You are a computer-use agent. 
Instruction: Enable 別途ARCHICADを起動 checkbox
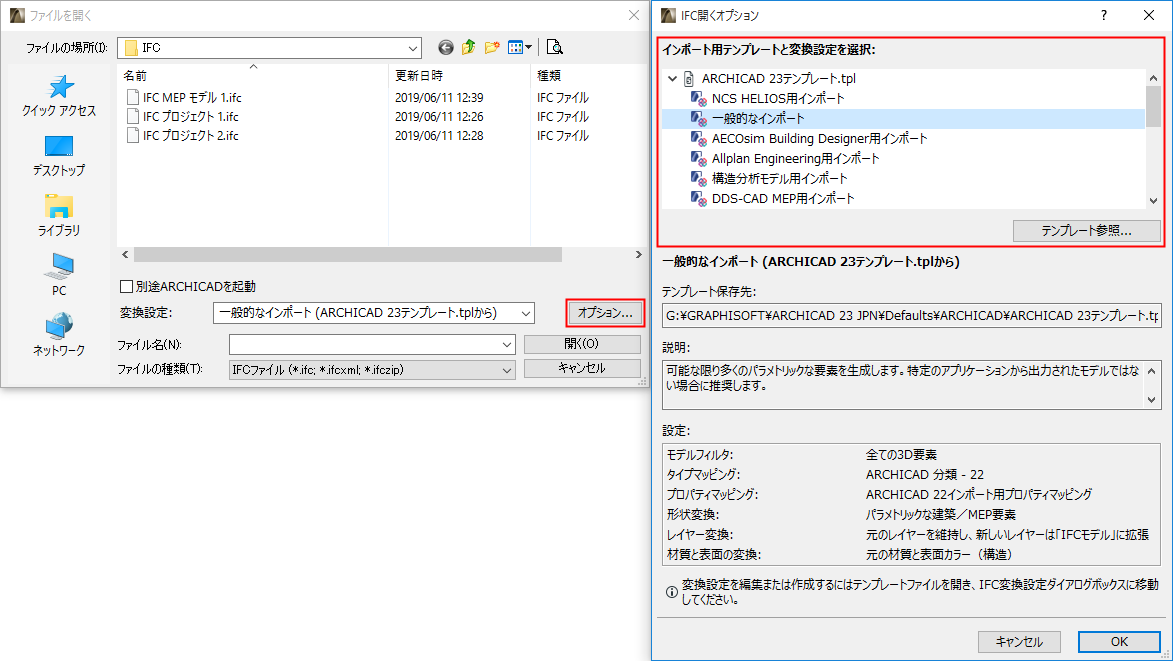pyautogui.click(x=126, y=286)
